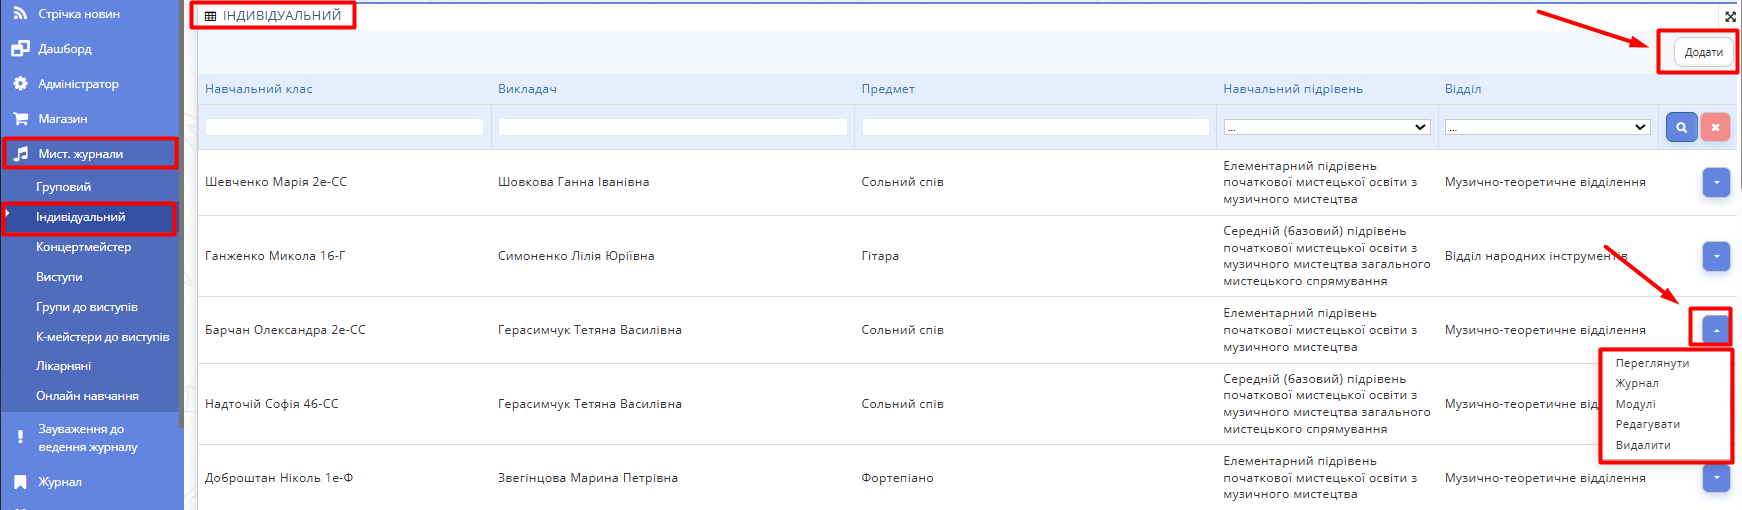The width and height of the screenshot is (1742, 510).
Task: Click the fullscreen expand icon at top right
Action: [1731, 16]
